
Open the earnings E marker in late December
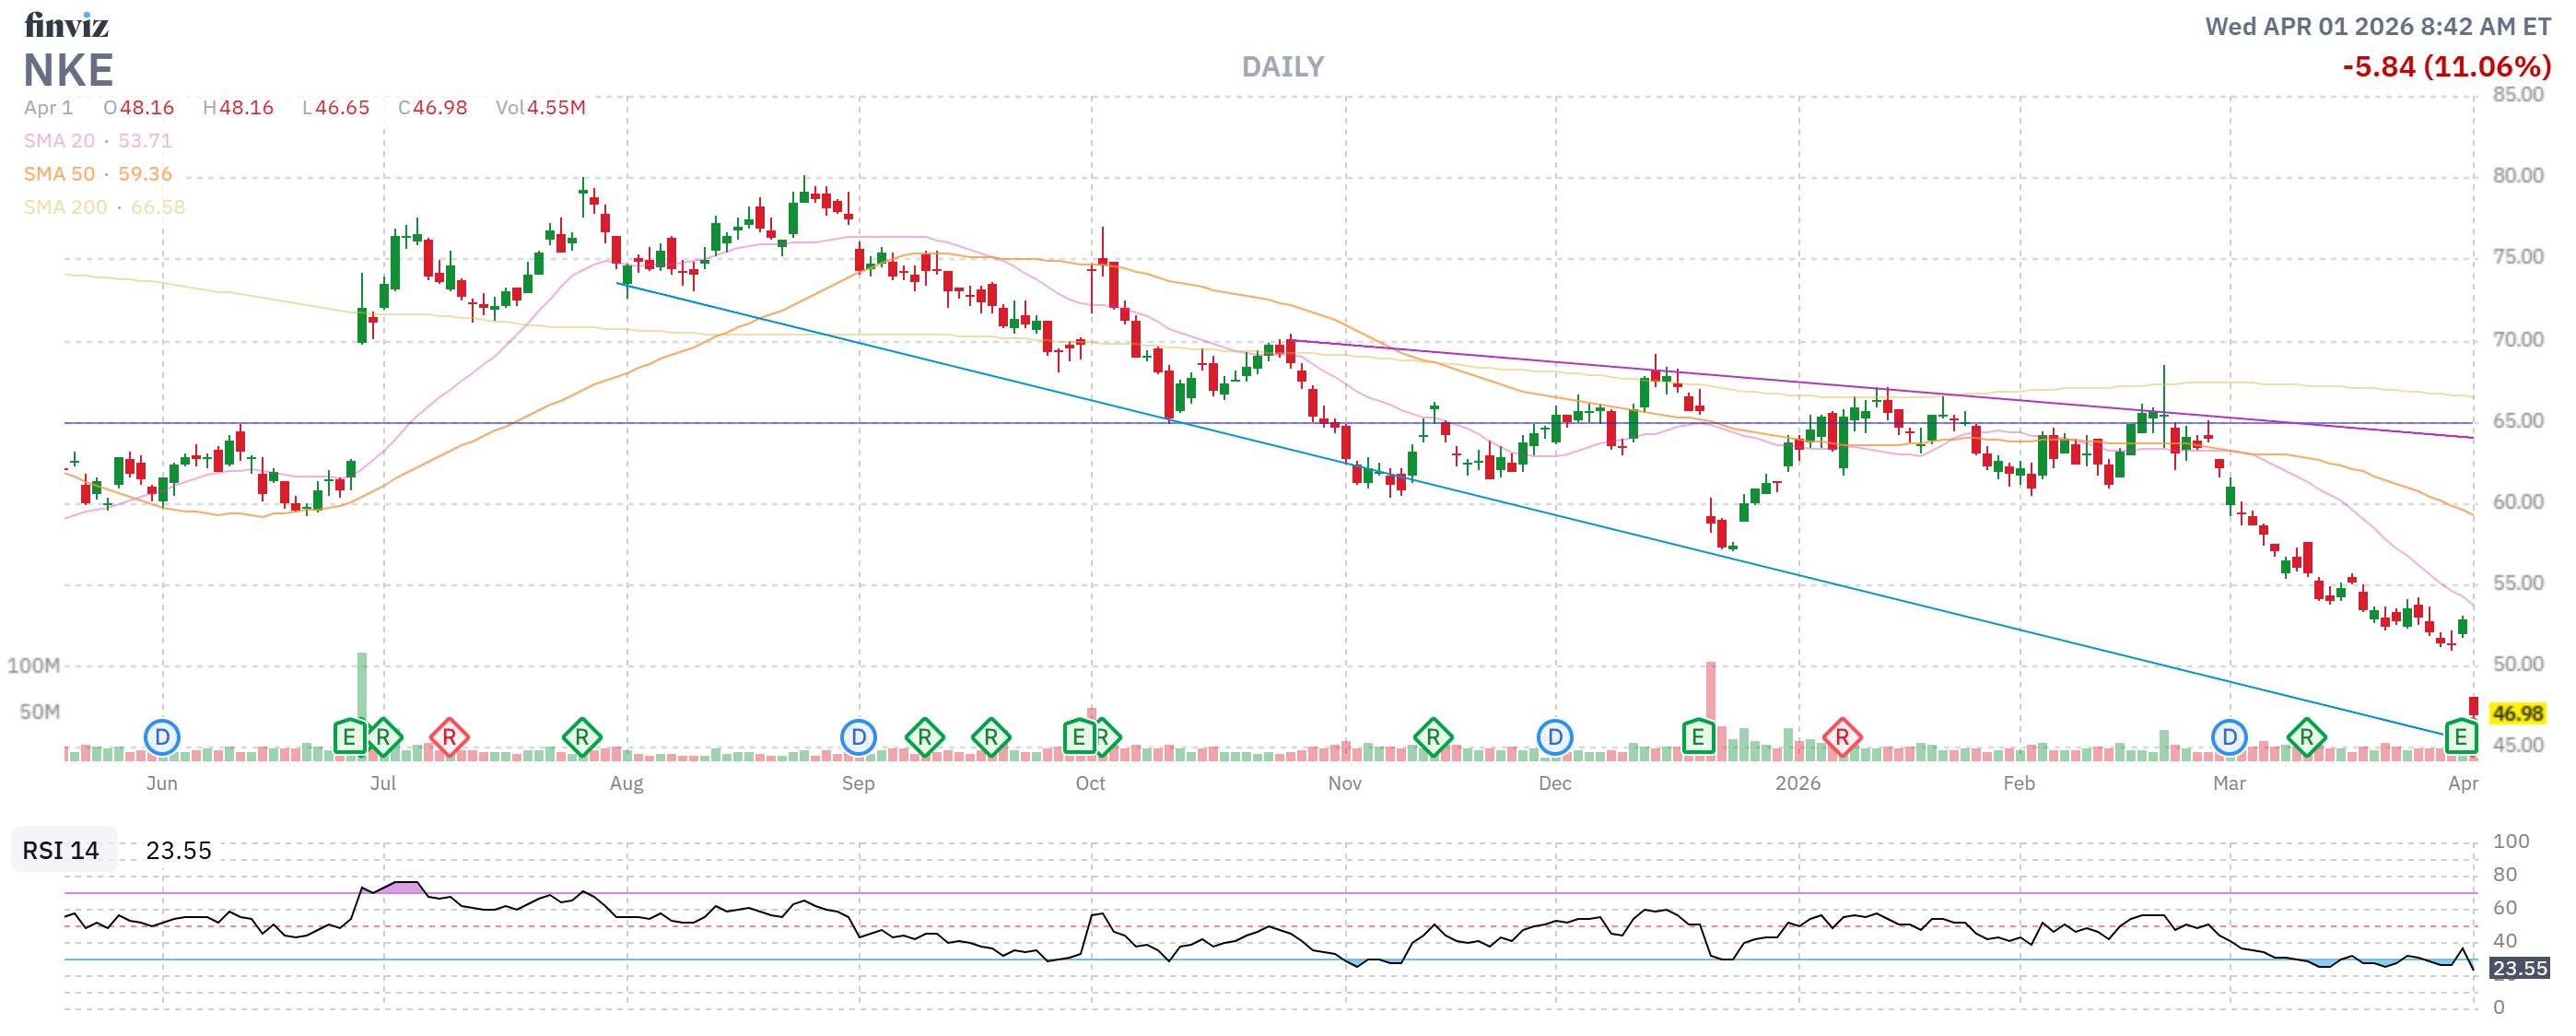[x=1697, y=738]
